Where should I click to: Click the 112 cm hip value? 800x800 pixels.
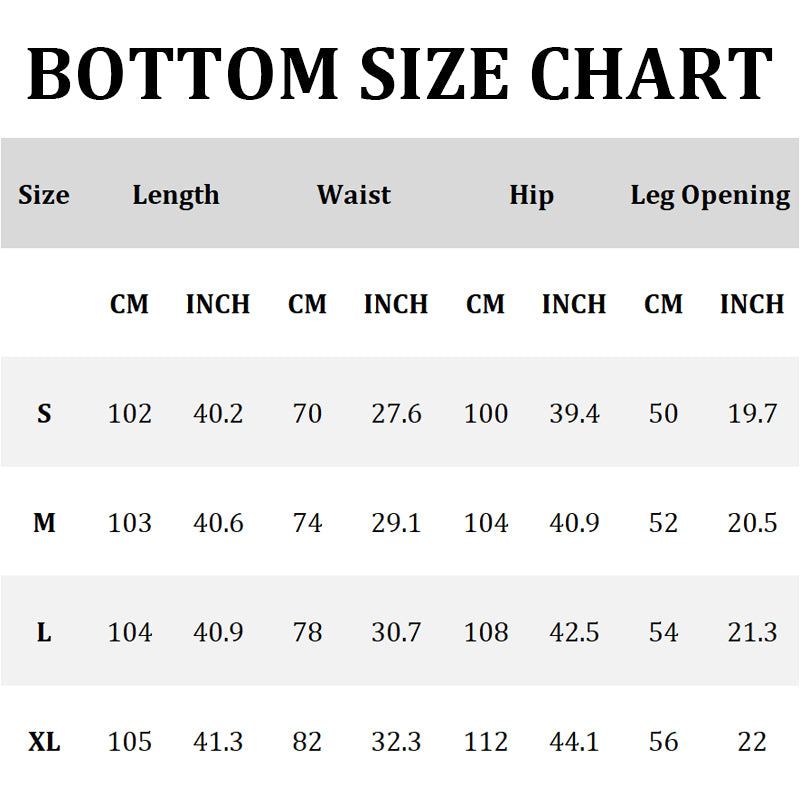(486, 742)
